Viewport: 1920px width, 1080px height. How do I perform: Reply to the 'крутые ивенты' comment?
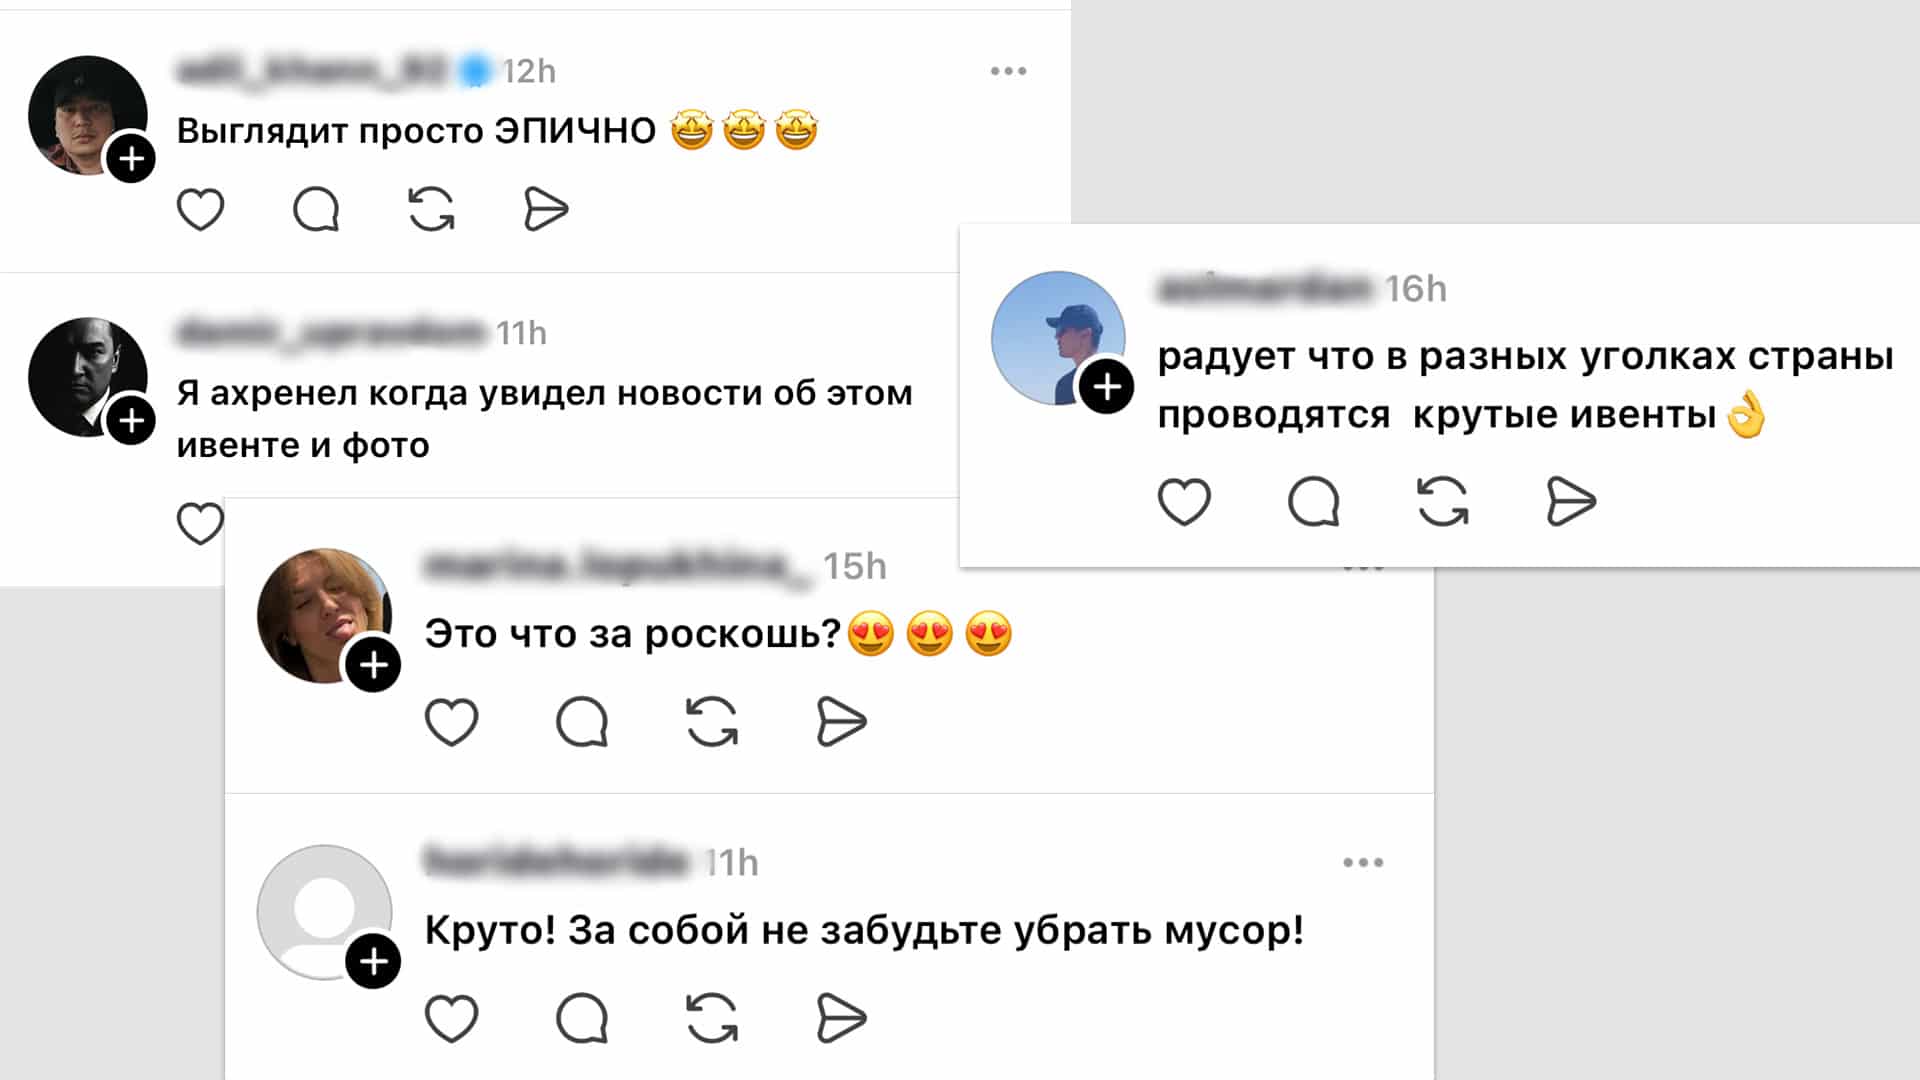click(x=1313, y=501)
